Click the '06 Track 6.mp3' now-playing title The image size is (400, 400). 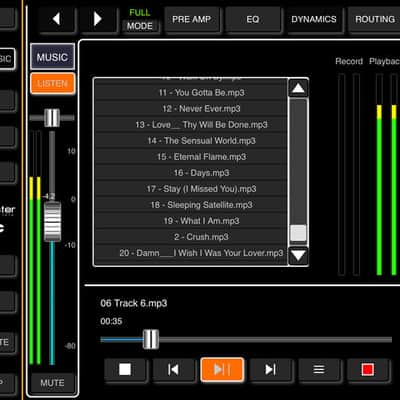(x=134, y=303)
